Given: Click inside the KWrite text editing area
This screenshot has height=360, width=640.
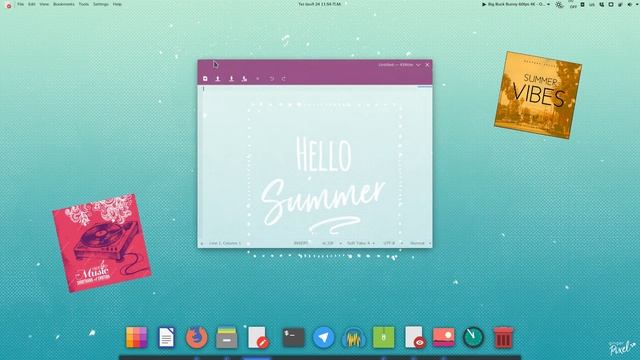Looking at the screenshot, I should 315,162.
